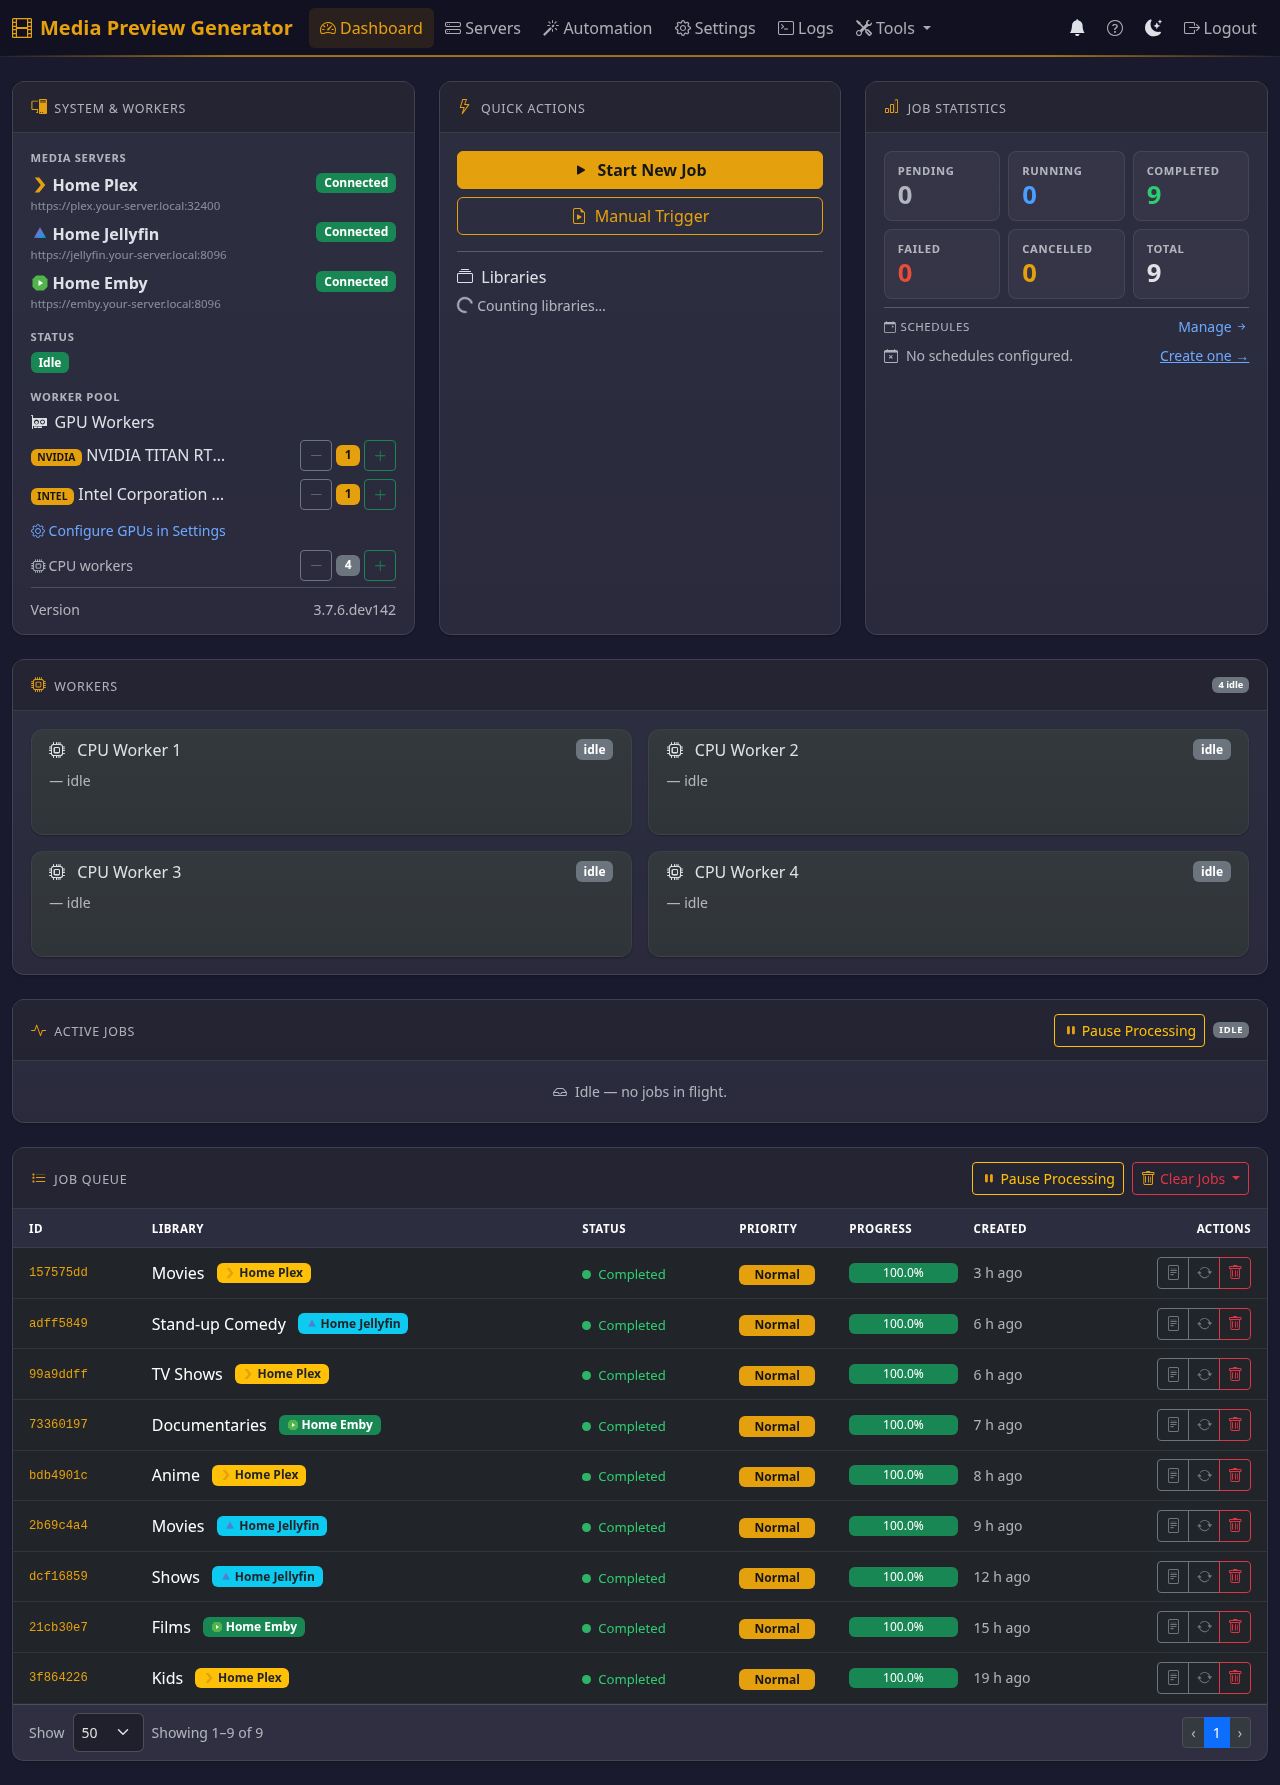Decrease NVIDIA TITAN RTX worker count
The height and width of the screenshot is (1785, 1280).
pos(316,456)
